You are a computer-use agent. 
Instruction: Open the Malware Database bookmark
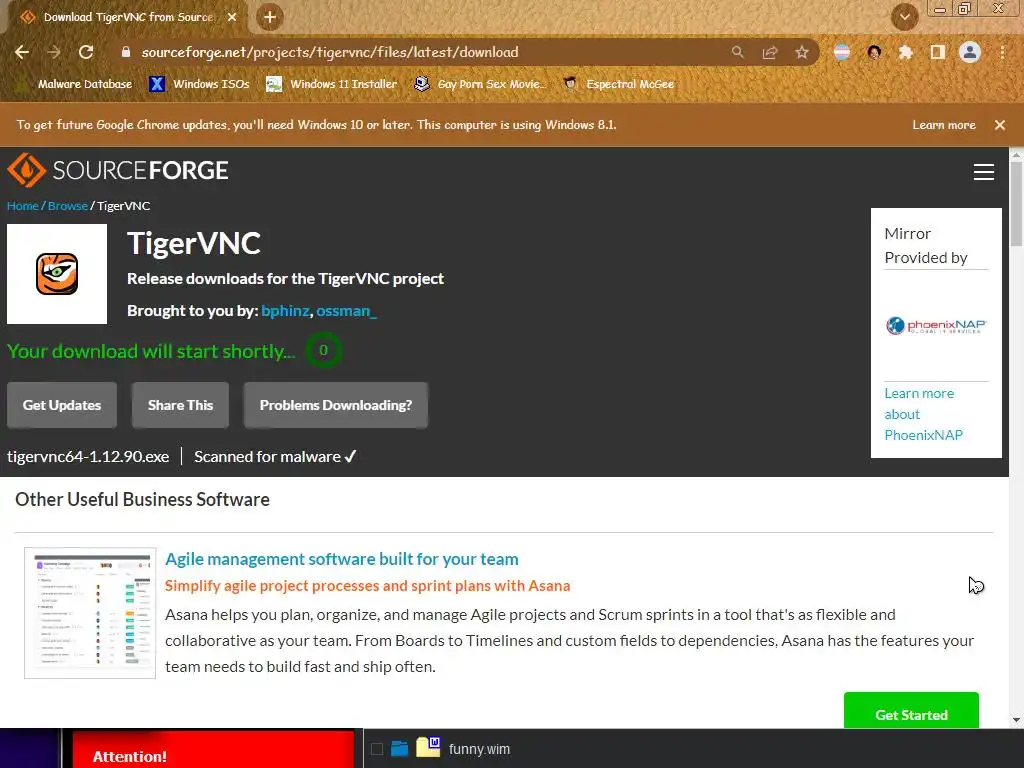(x=77, y=84)
